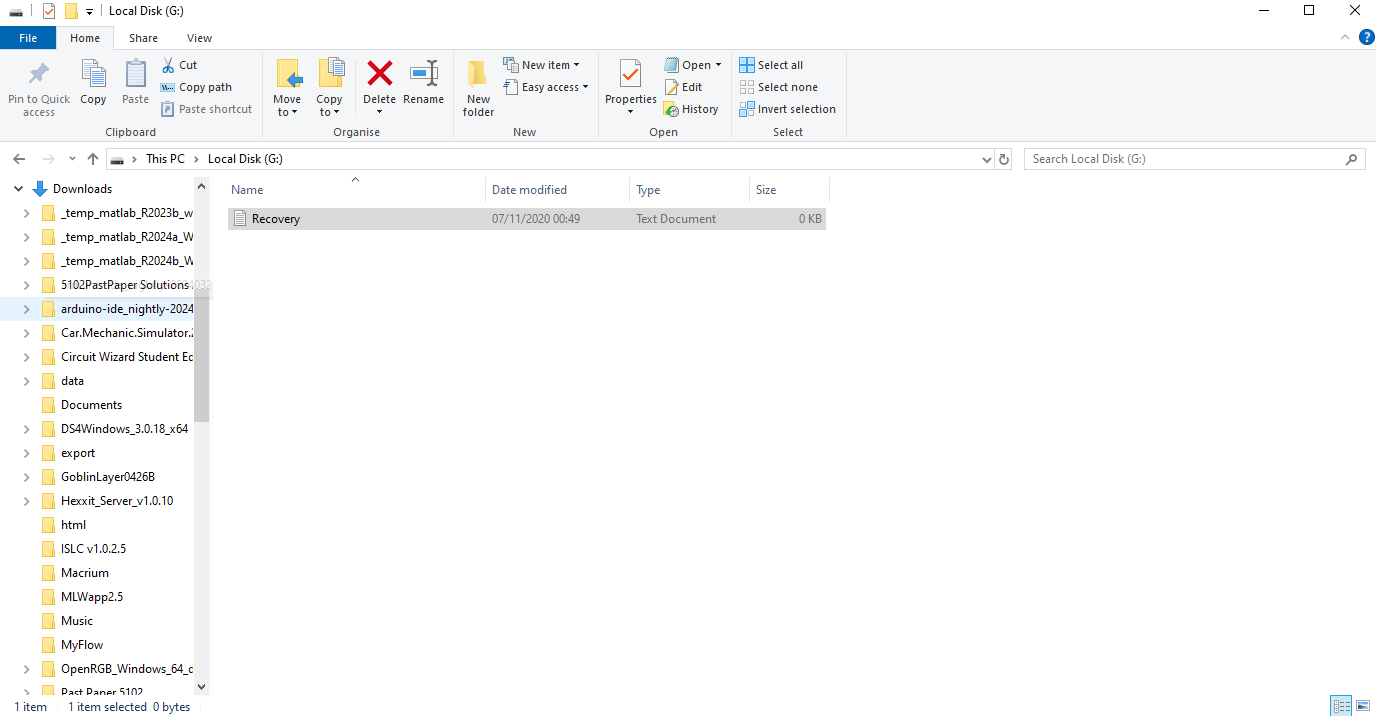Expand the arduino-ide_nightly-2024 folder
The image size is (1376, 716).
26,308
